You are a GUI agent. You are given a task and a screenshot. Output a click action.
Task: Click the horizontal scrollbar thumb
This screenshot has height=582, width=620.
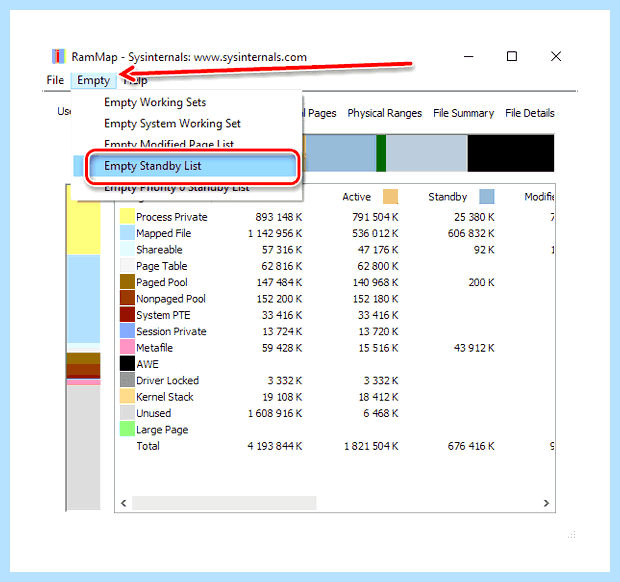(224, 503)
